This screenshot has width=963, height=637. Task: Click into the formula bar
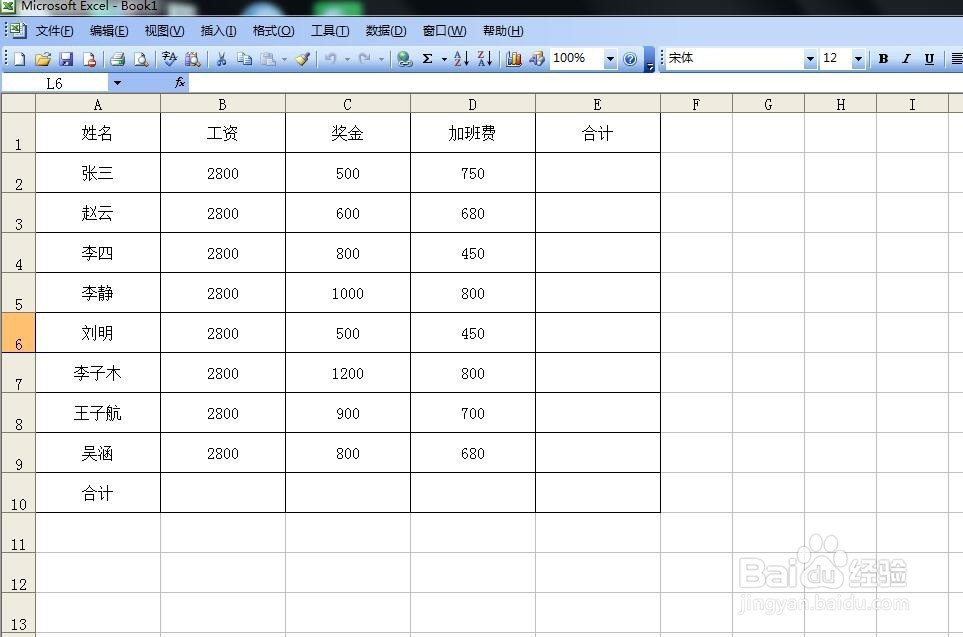point(575,83)
